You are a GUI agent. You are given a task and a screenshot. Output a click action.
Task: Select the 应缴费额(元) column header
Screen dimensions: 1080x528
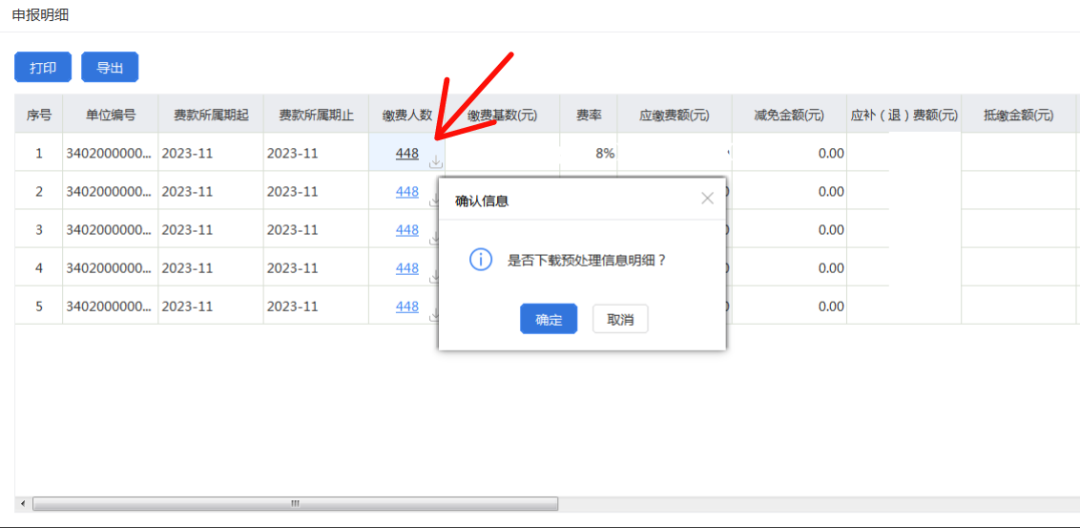(x=675, y=115)
